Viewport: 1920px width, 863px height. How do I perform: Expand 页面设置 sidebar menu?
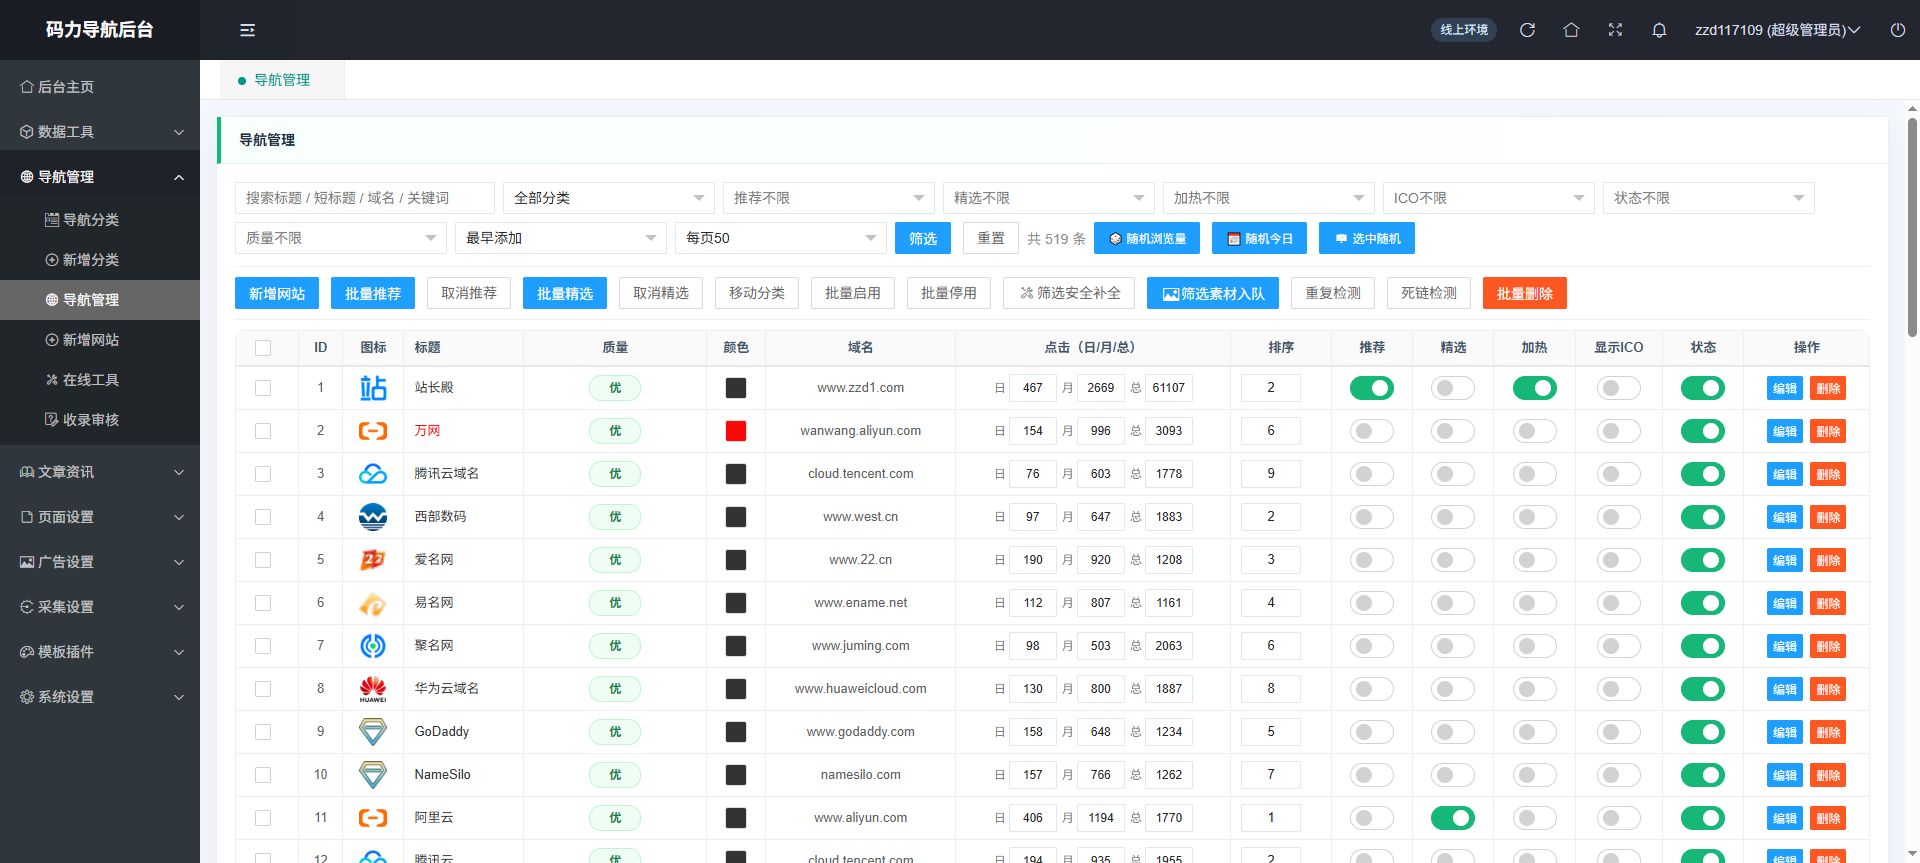pyautogui.click(x=100, y=517)
